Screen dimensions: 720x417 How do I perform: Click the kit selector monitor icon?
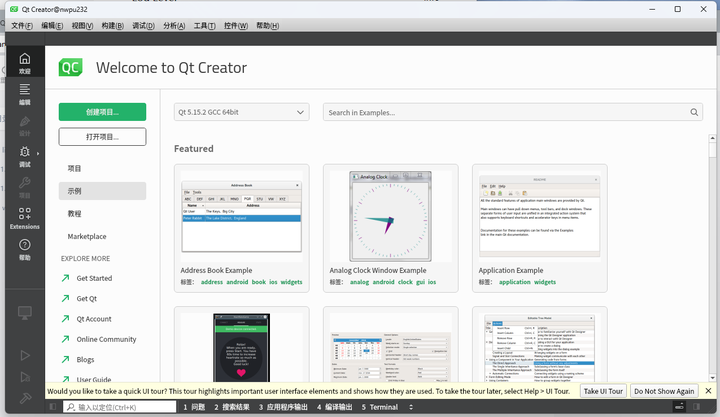pos(25,313)
